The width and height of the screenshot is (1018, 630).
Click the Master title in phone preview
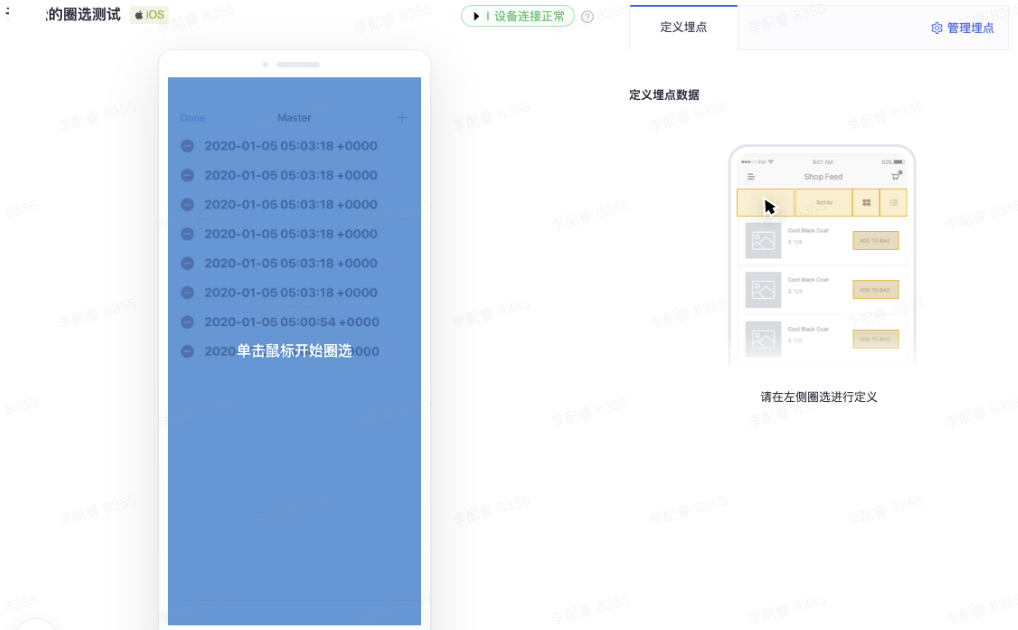coord(294,118)
